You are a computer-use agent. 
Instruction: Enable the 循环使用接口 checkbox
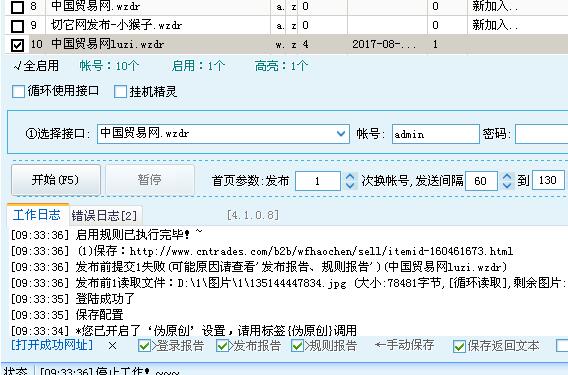[18, 91]
